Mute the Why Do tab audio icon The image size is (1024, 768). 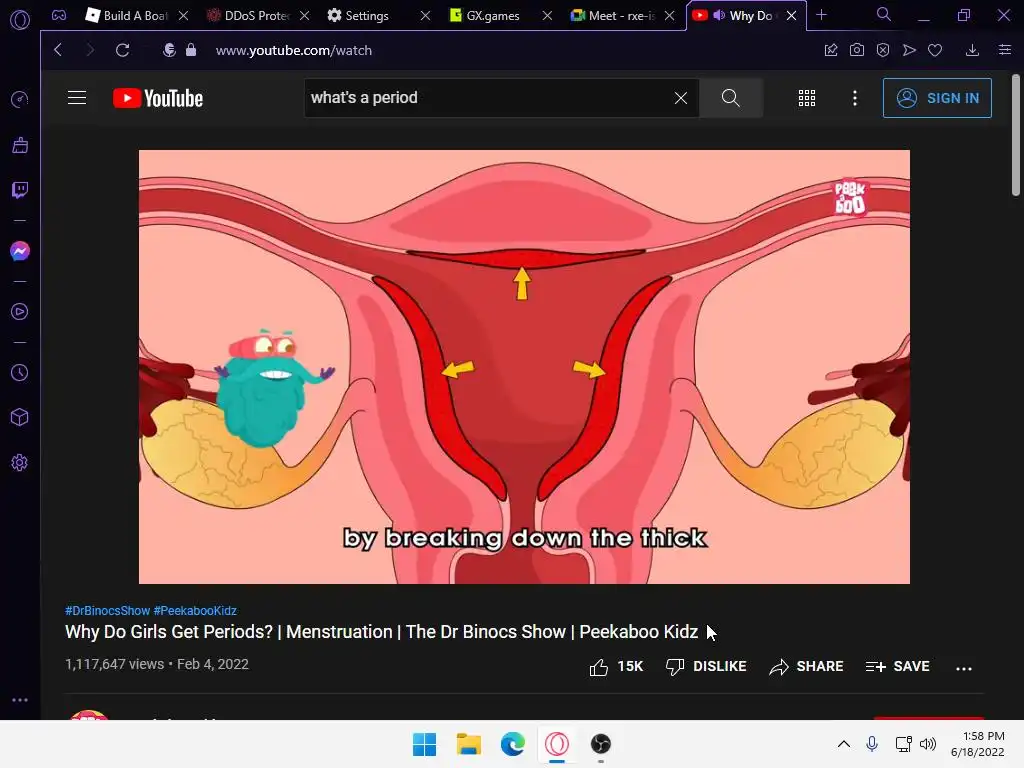coord(719,15)
